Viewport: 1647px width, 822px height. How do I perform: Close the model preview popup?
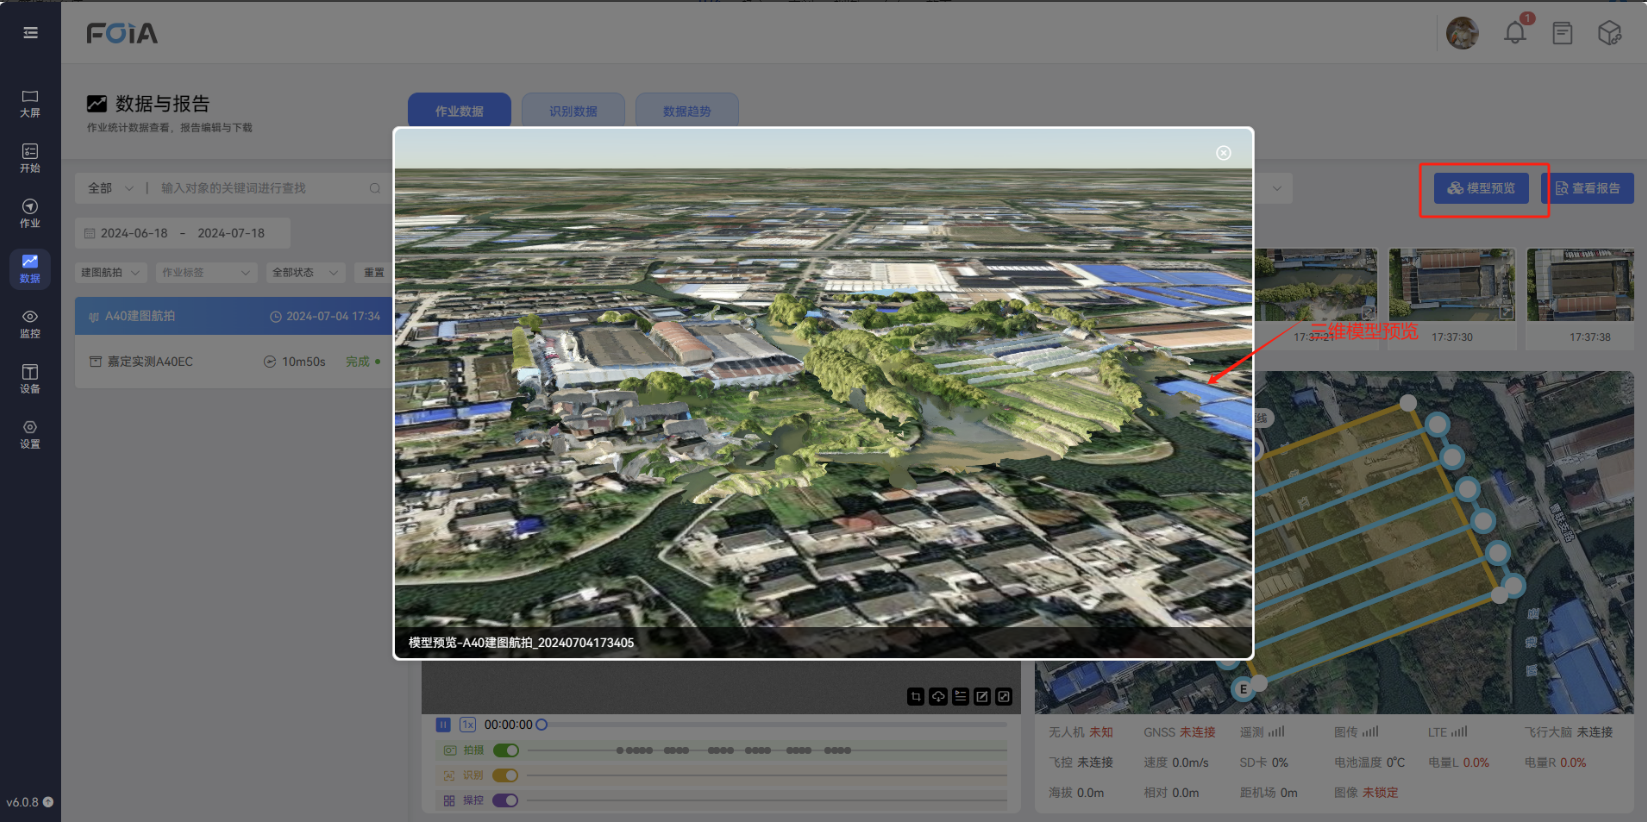pos(1223,153)
